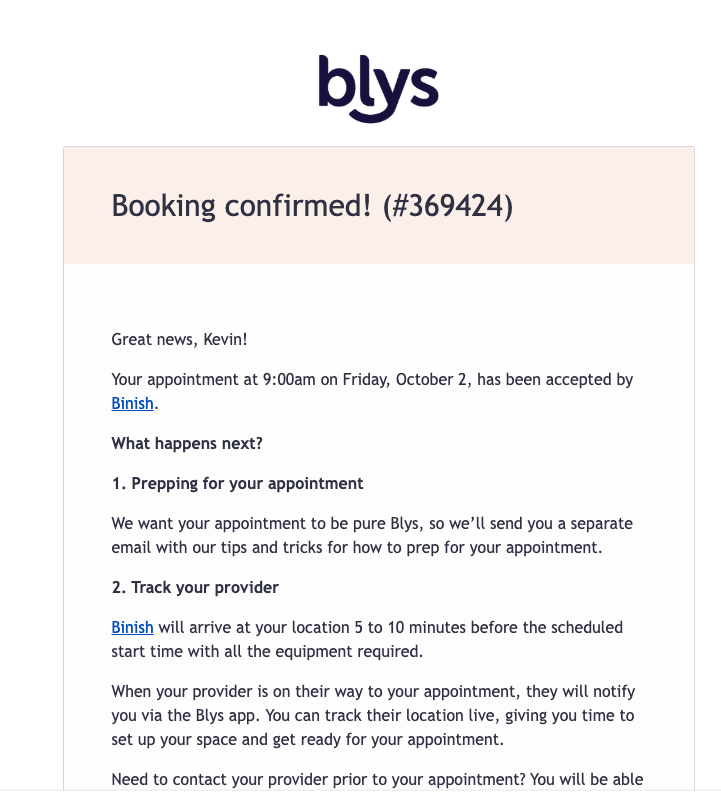The height and width of the screenshot is (797, 721).
Task: Click '2. Track your provider' heading
Action: point(195,588)
